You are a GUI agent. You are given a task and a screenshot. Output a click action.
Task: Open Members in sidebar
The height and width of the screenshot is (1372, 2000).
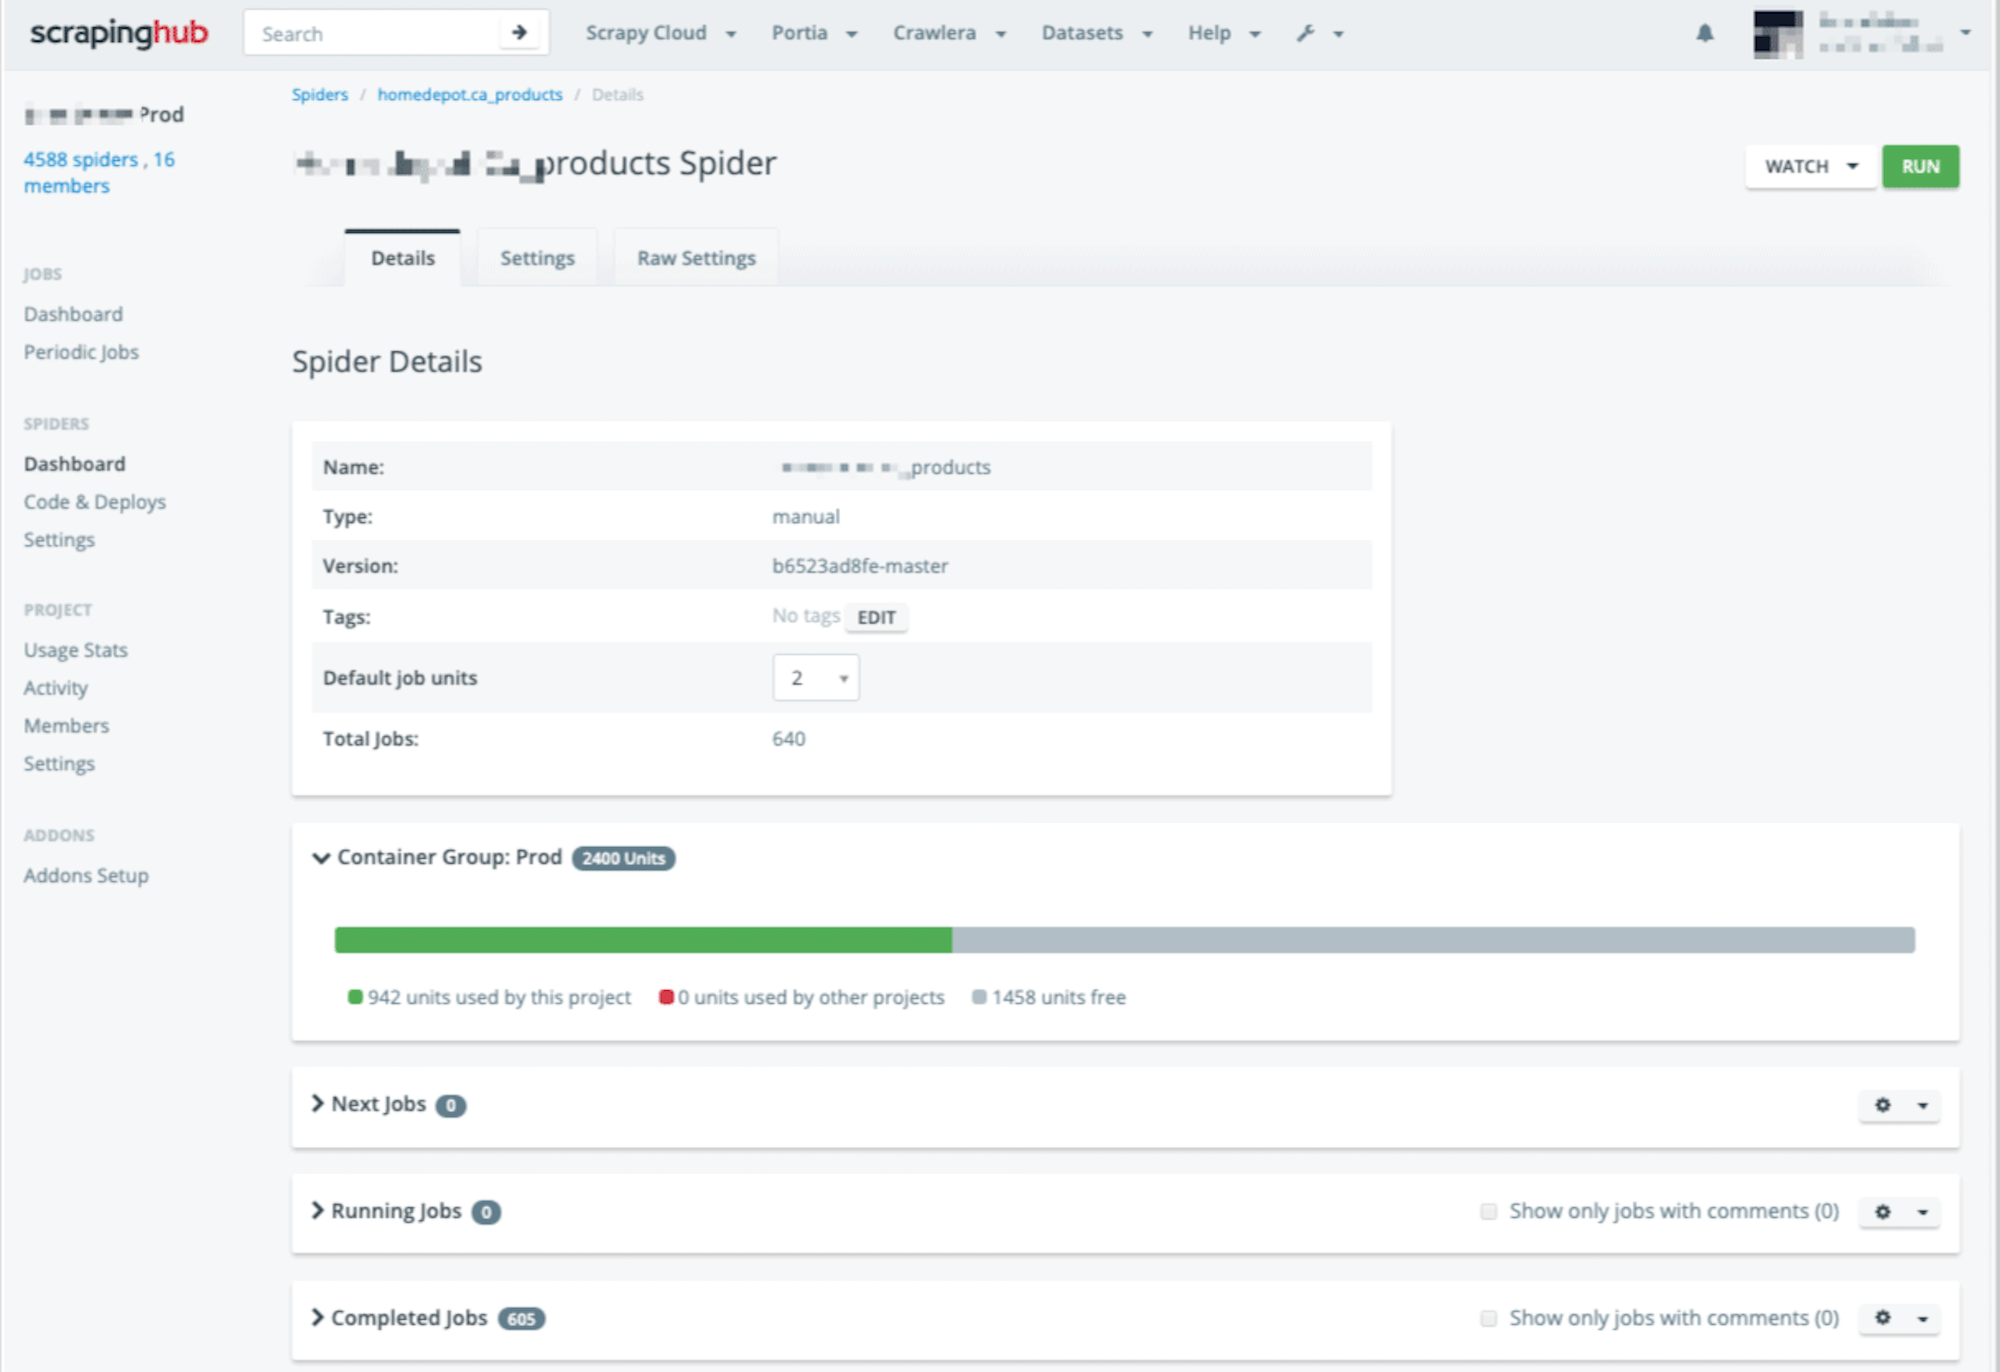tap(67, 726)
